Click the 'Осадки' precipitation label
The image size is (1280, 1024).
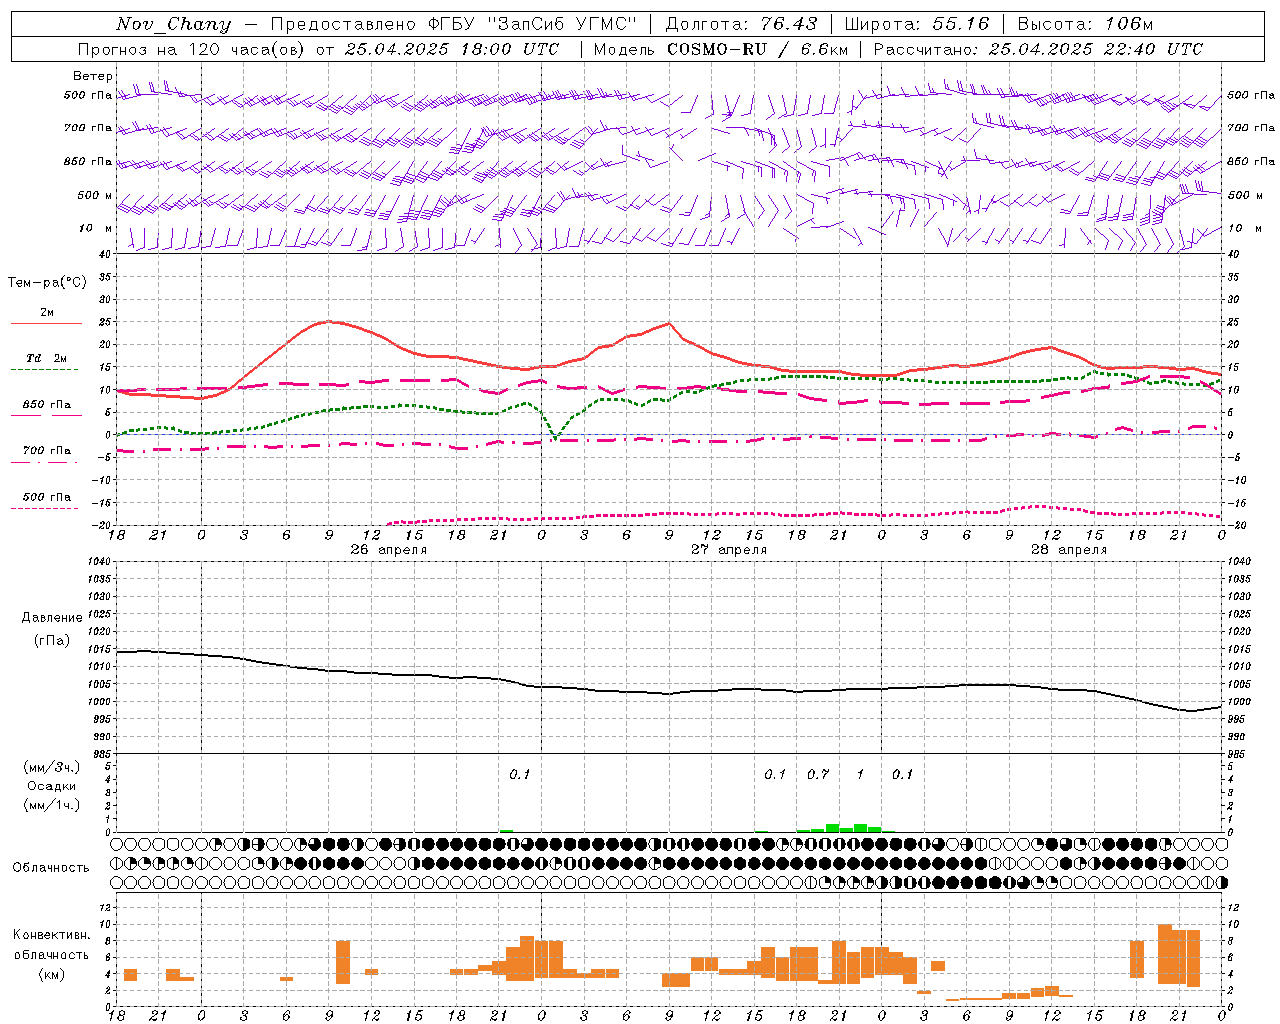point(52,786)
